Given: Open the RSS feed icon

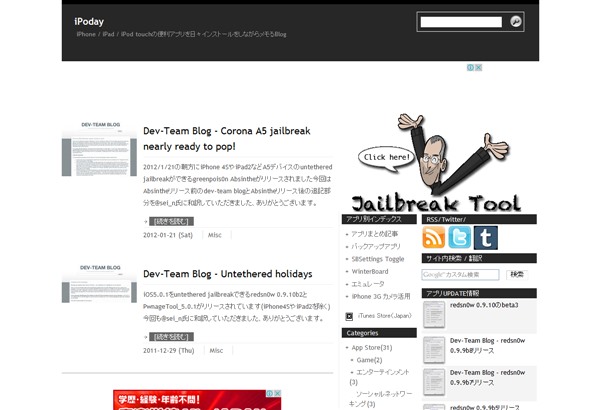Looking at the screenshot, I should pos(434,237).
